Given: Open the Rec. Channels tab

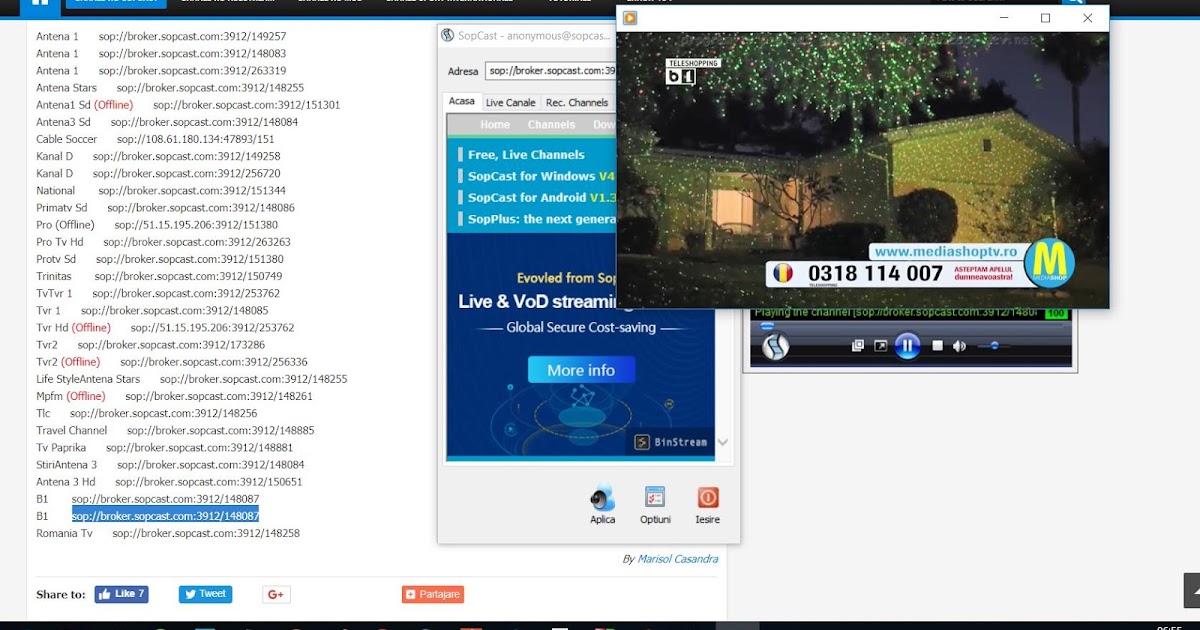Looking at the screenshot, I should [x=577, y=103].
